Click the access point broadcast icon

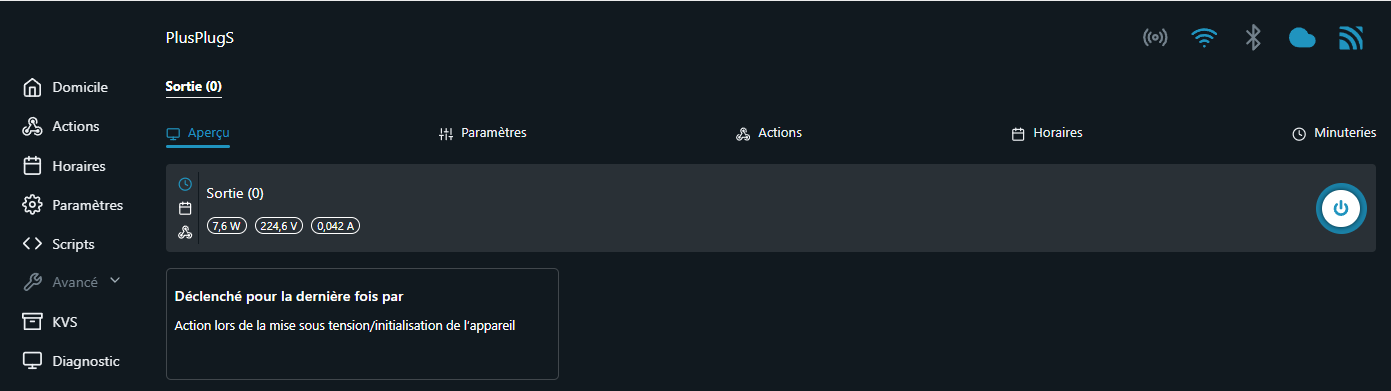click(x=1155, y=38)
